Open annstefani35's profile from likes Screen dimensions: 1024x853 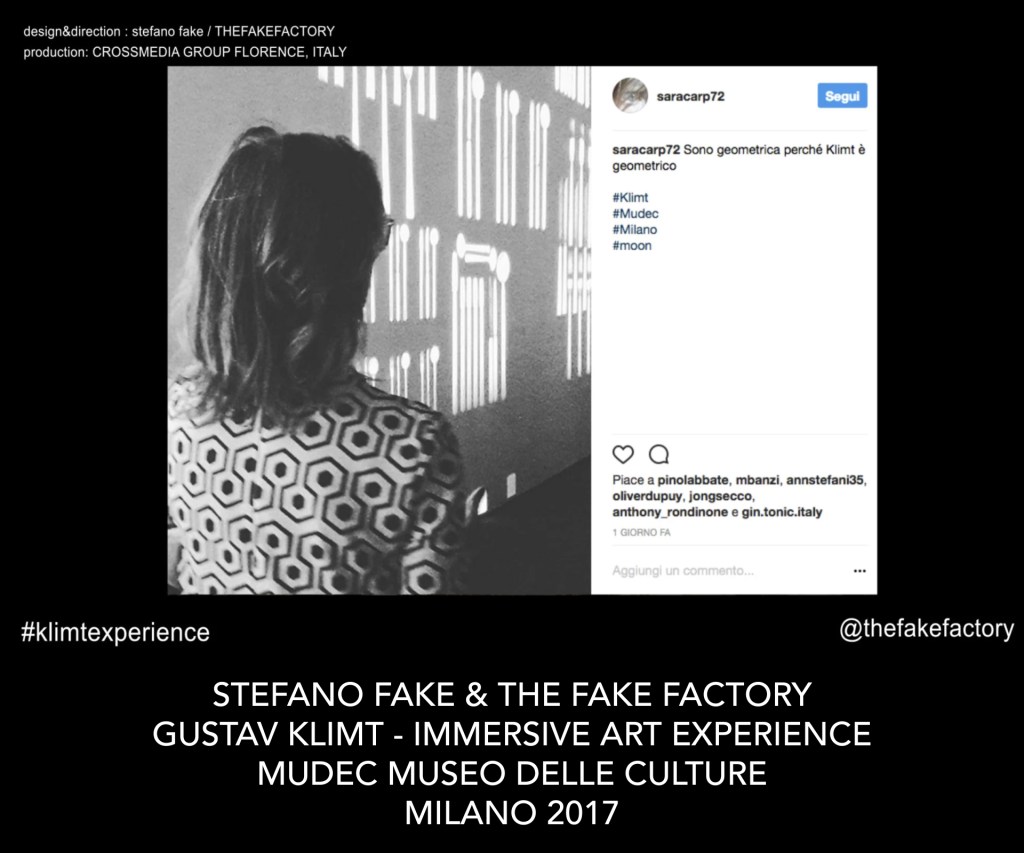[x=825, y=480]
